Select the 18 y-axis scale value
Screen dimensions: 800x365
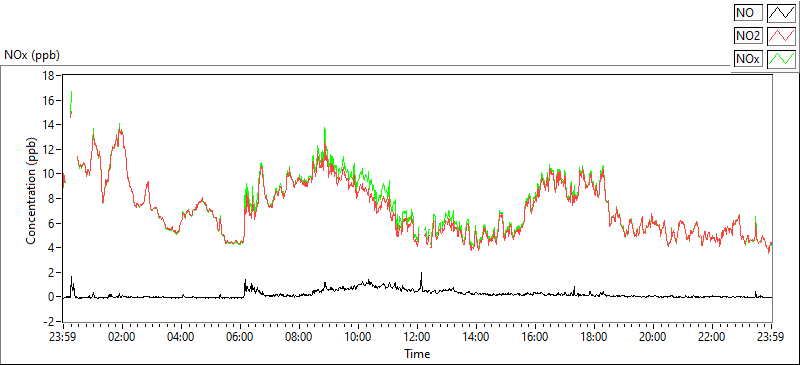[x=49, y=76]
